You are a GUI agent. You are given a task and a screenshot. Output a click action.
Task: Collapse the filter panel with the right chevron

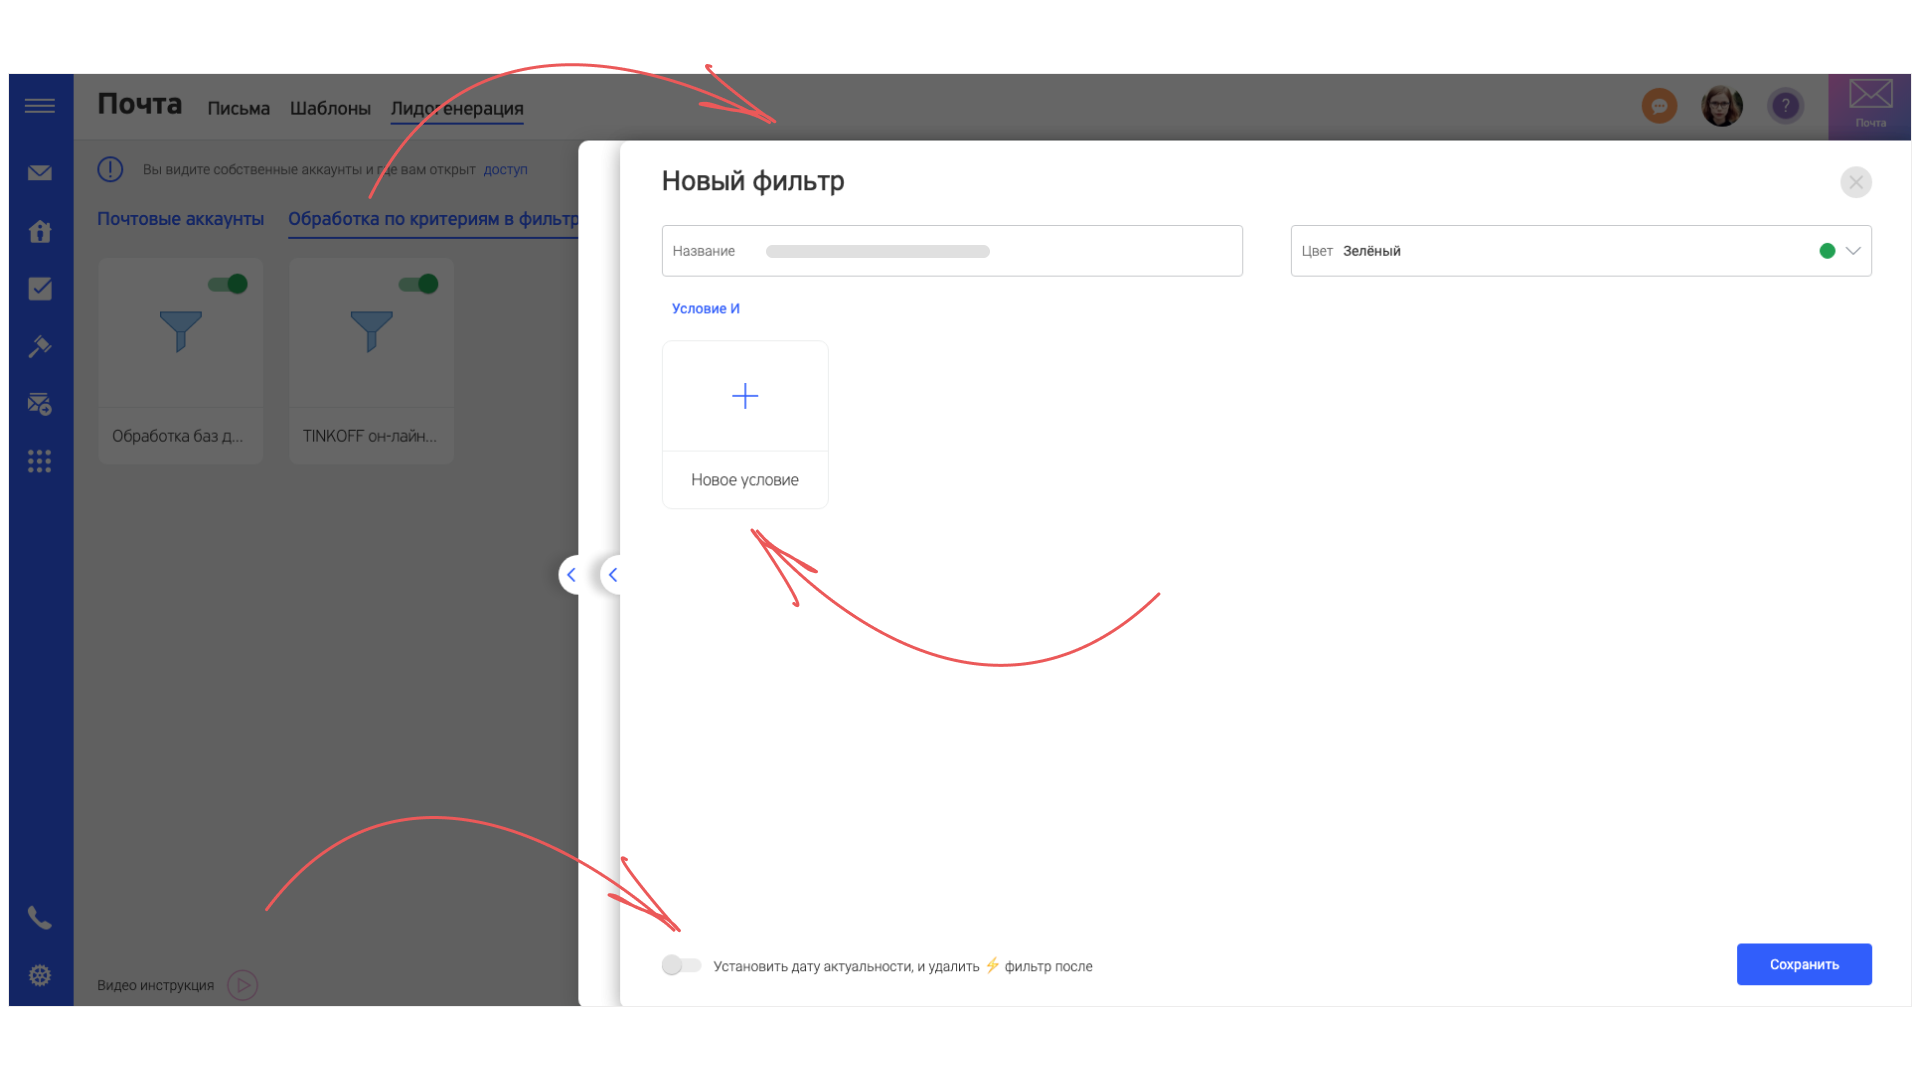613,575
